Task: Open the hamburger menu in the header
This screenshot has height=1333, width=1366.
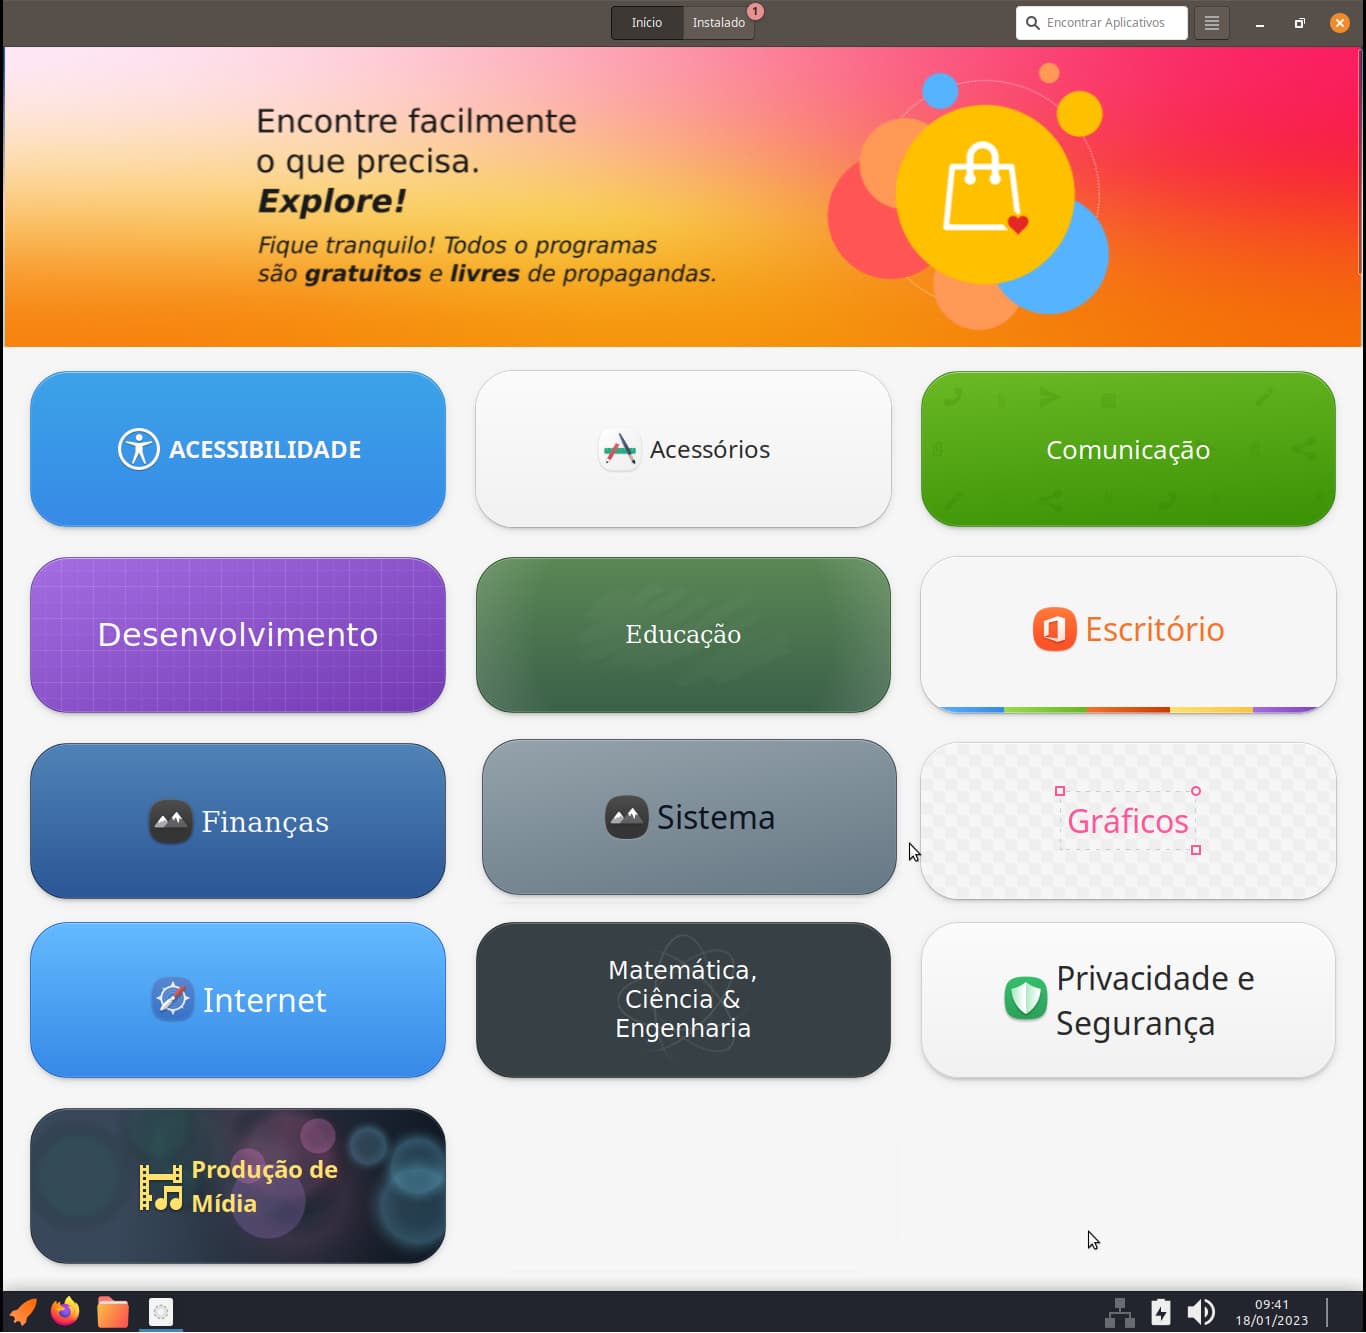Action: point(1212,22)
